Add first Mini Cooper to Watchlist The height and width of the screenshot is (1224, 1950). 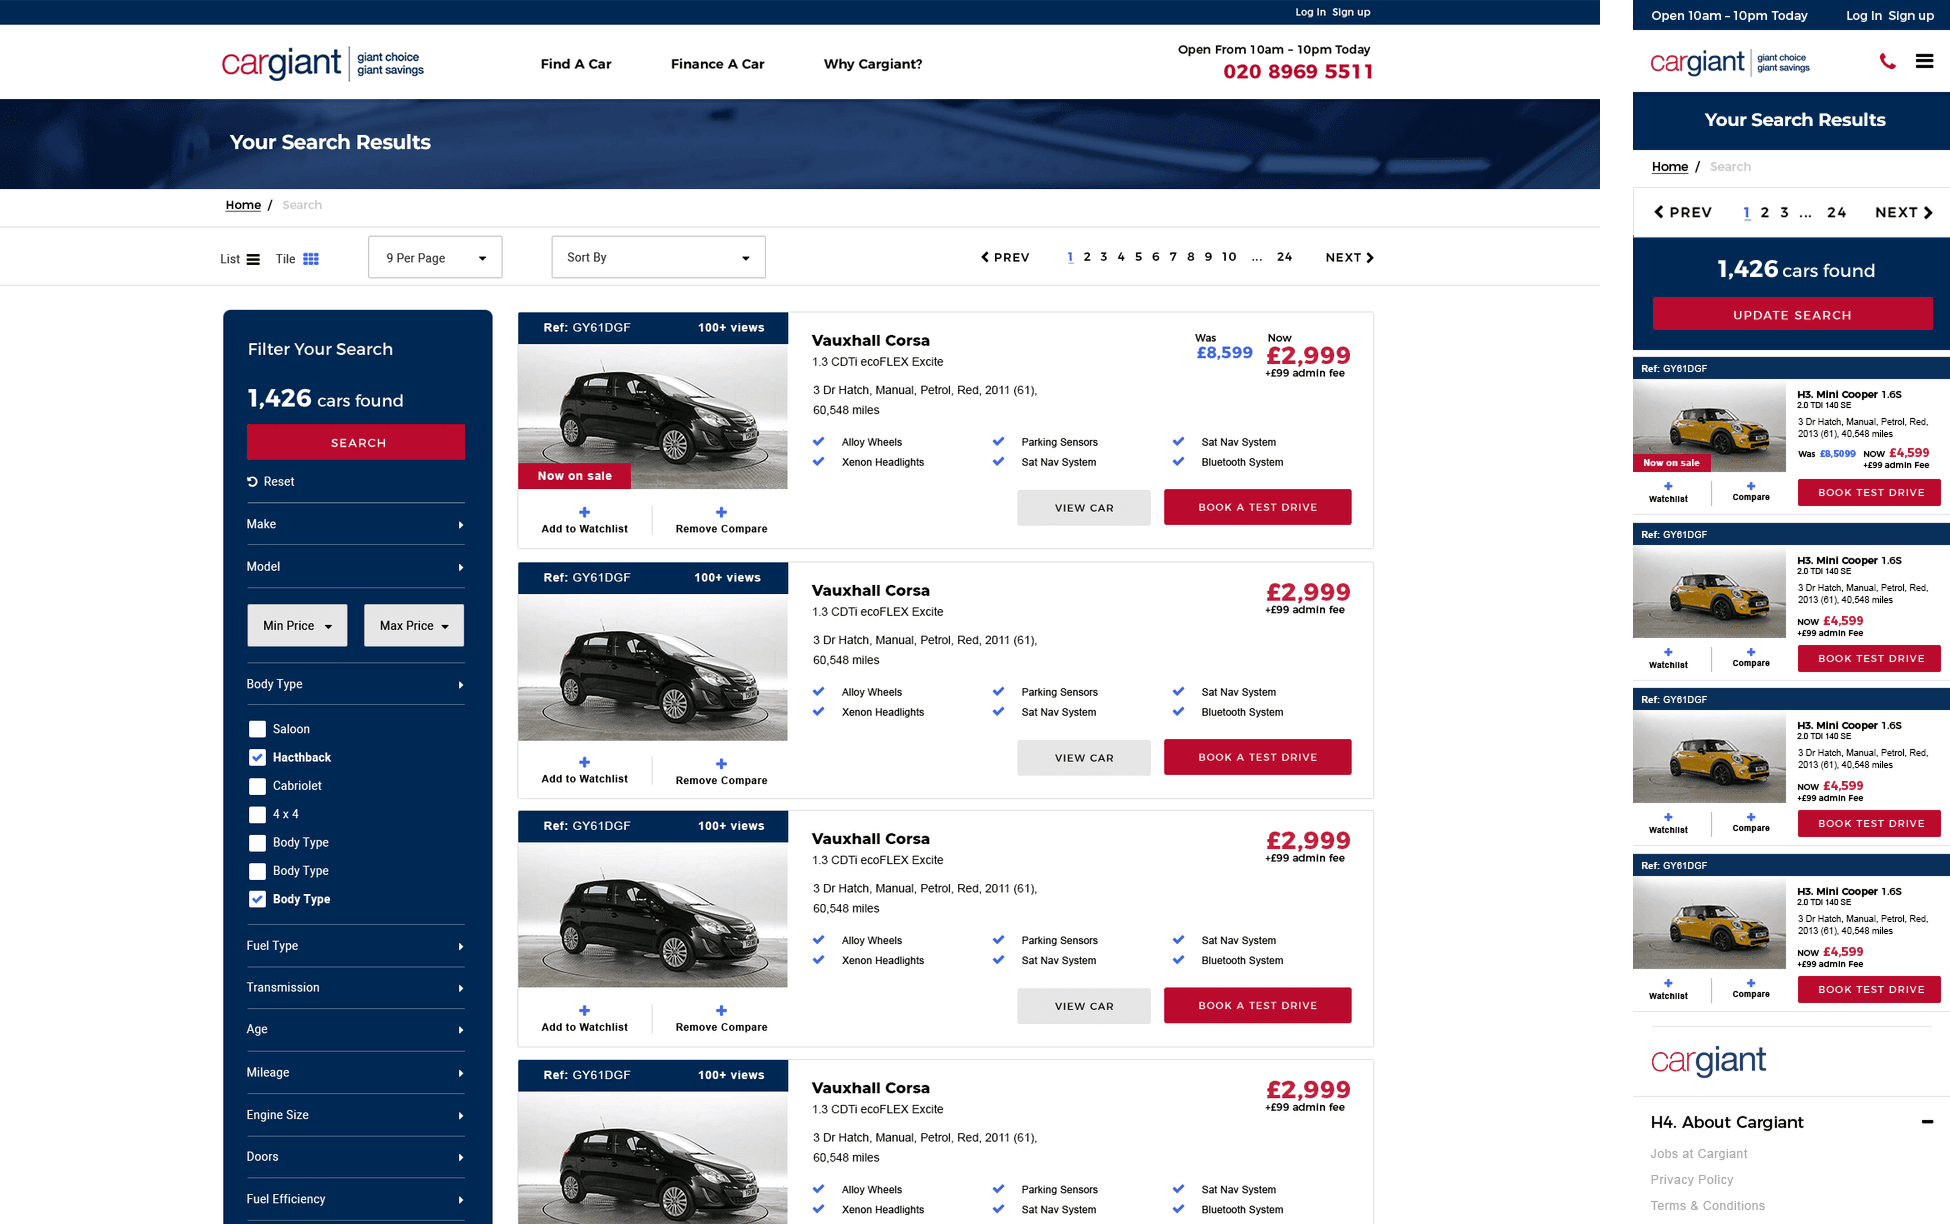[1668, 492]
